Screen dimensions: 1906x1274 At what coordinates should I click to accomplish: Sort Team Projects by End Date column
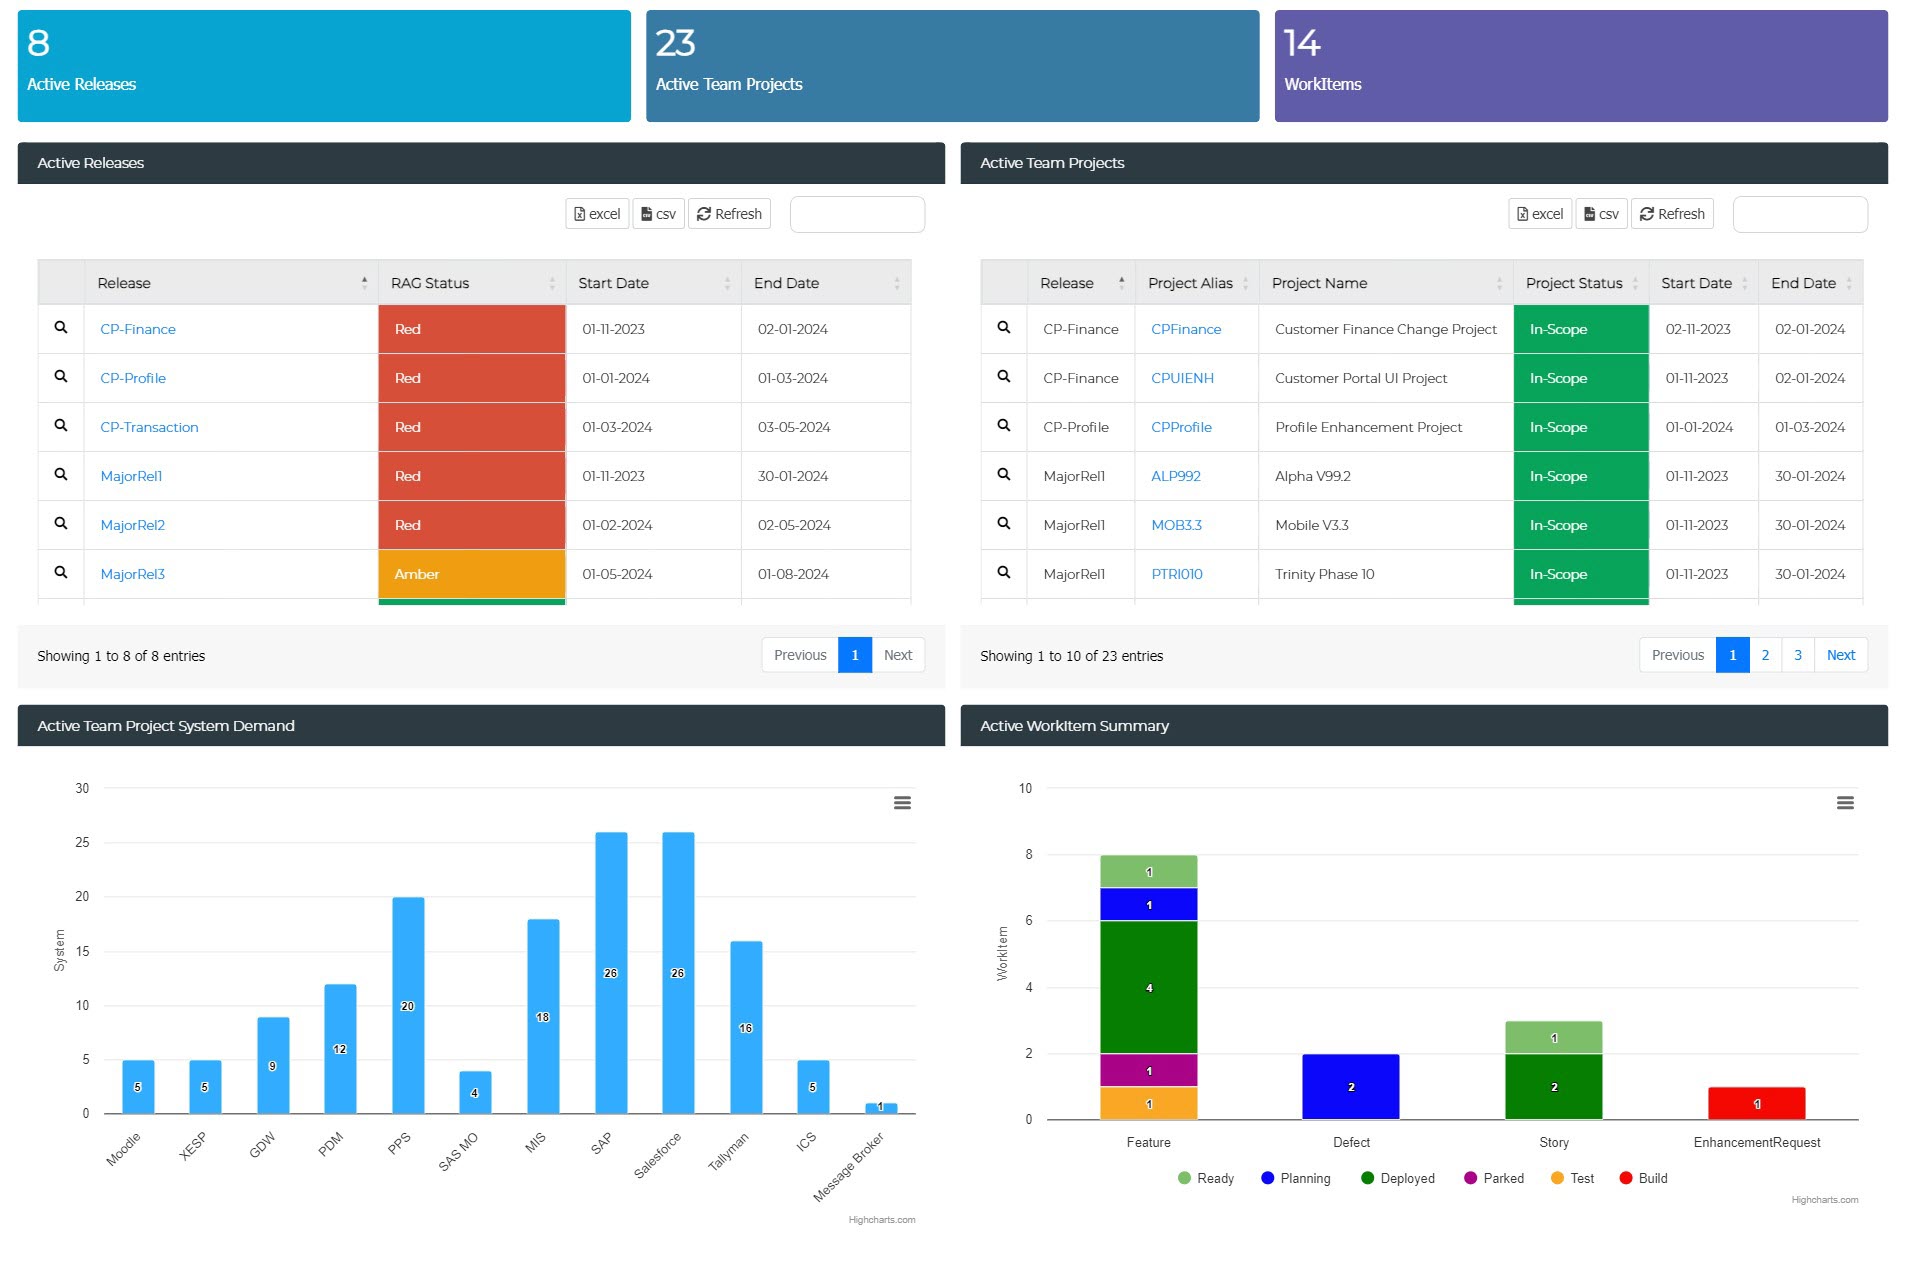coord(1811,283)
